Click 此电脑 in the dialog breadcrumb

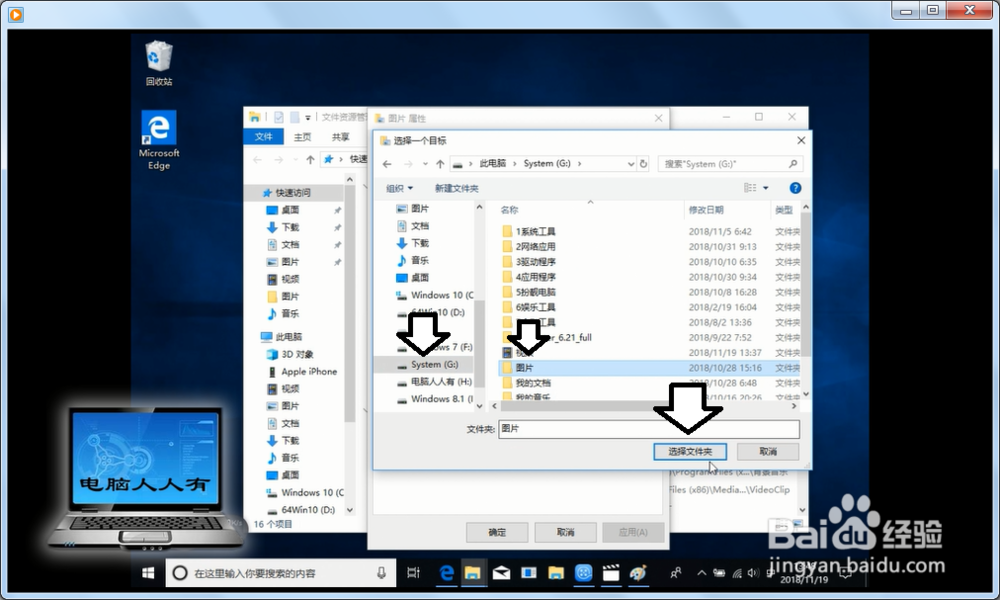click(x=492, y=164)
